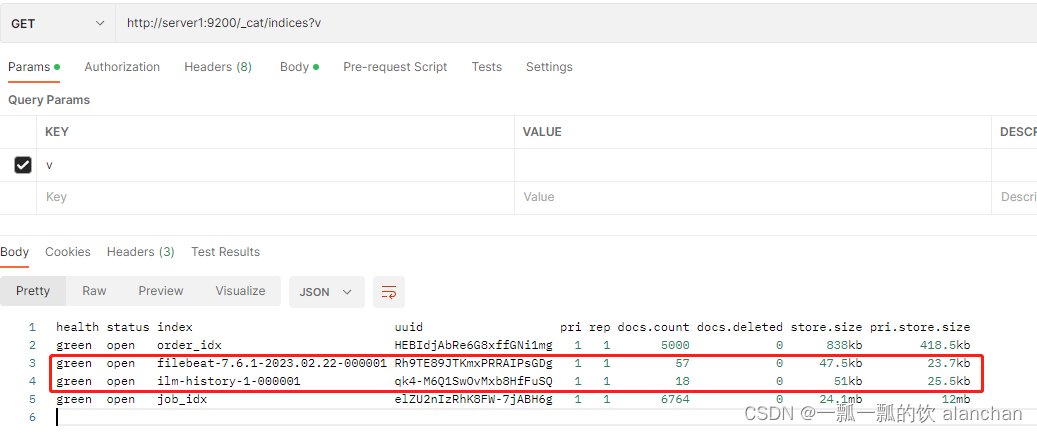Click docs.count value 6764
This screenshot has height=433, width=1037.
[x=675, y=399]
